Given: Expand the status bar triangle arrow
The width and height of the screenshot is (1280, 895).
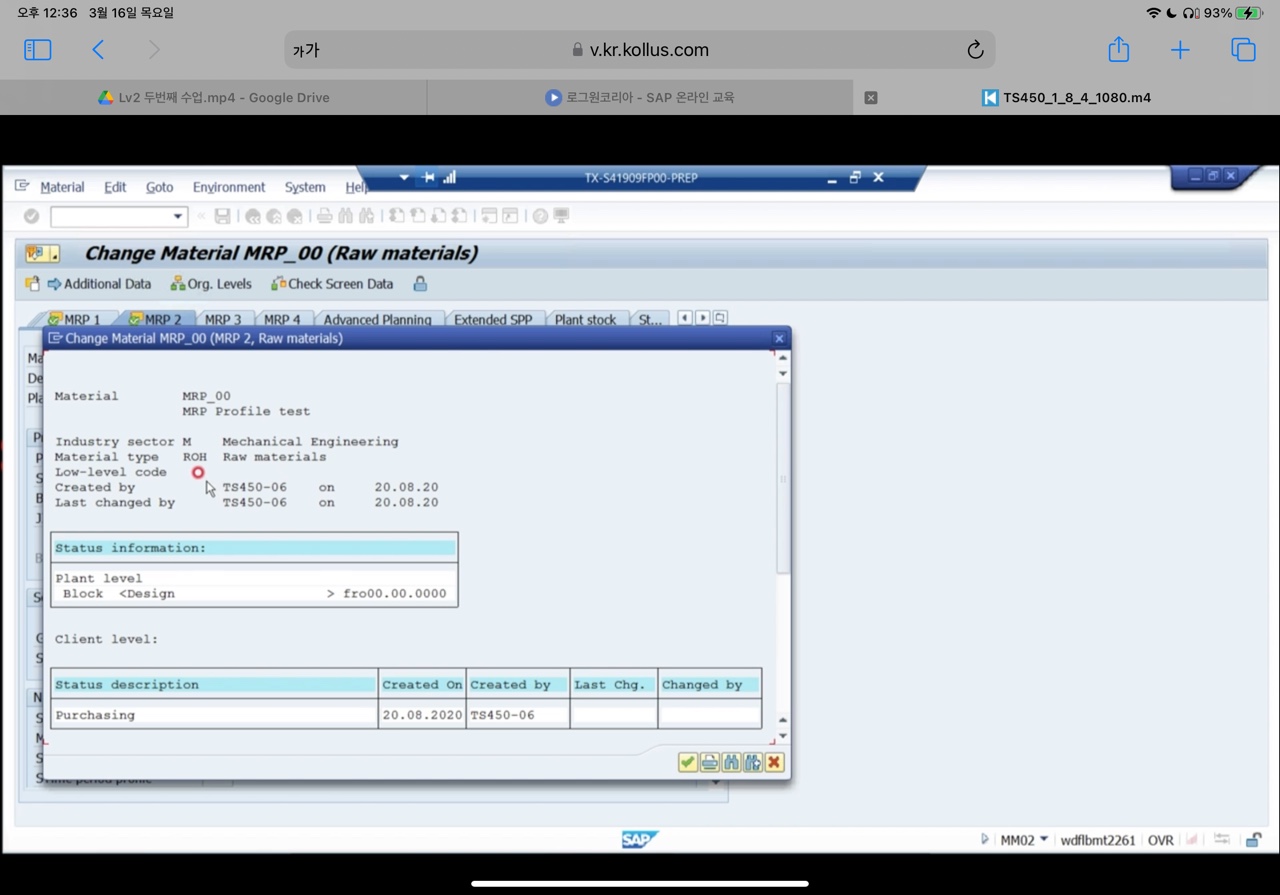Looking at the screenshot, I should [x=985, y=840].
